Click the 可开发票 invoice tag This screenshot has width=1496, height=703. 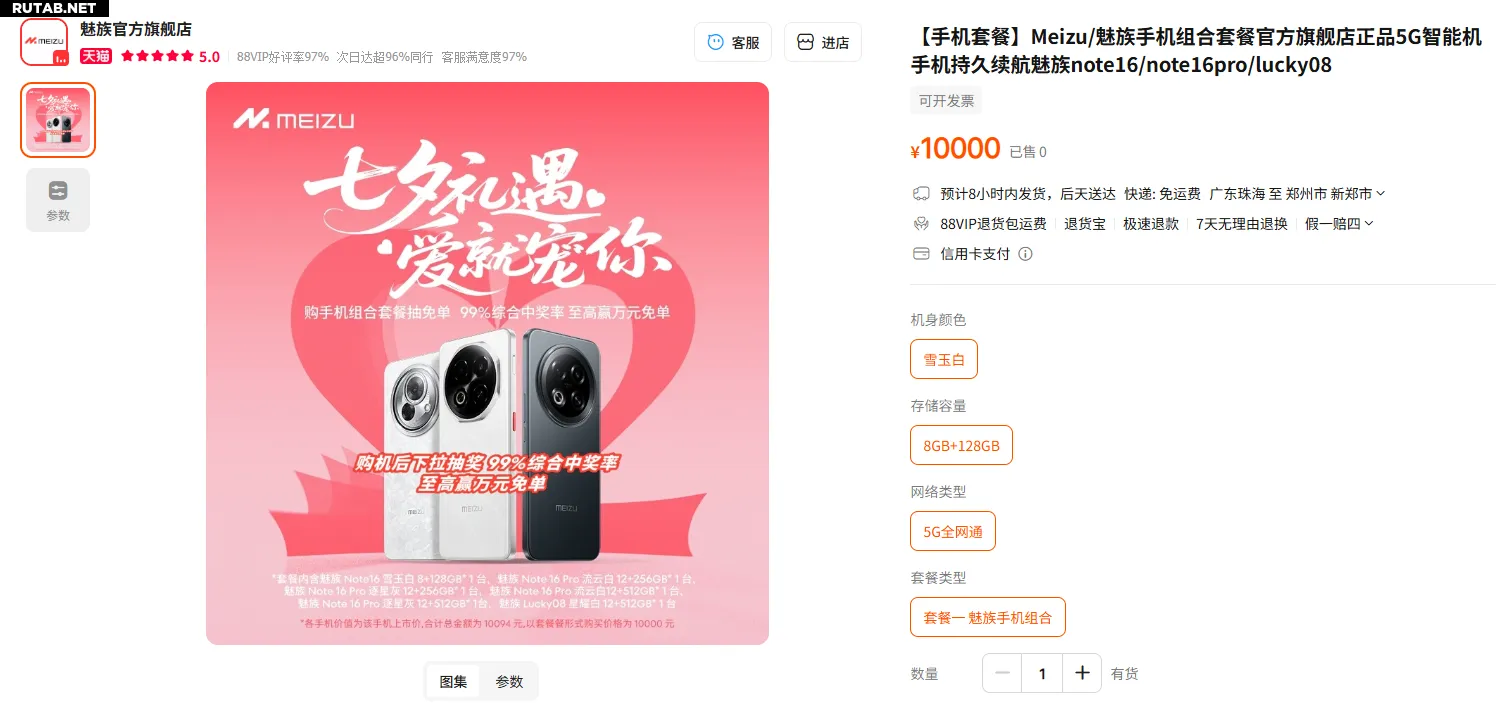tap(946, 101)
